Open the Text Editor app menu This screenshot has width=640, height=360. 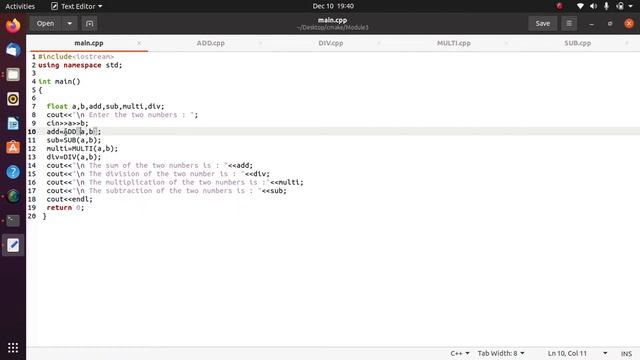(76, 6)
